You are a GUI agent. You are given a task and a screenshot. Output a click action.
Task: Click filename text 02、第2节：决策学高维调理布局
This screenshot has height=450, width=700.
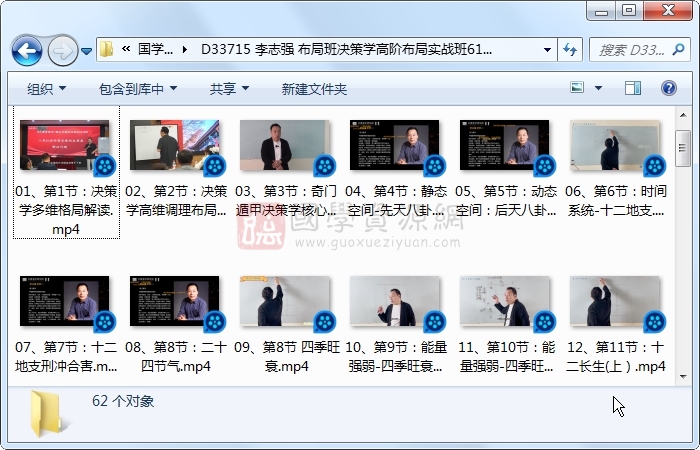point(176,200)
